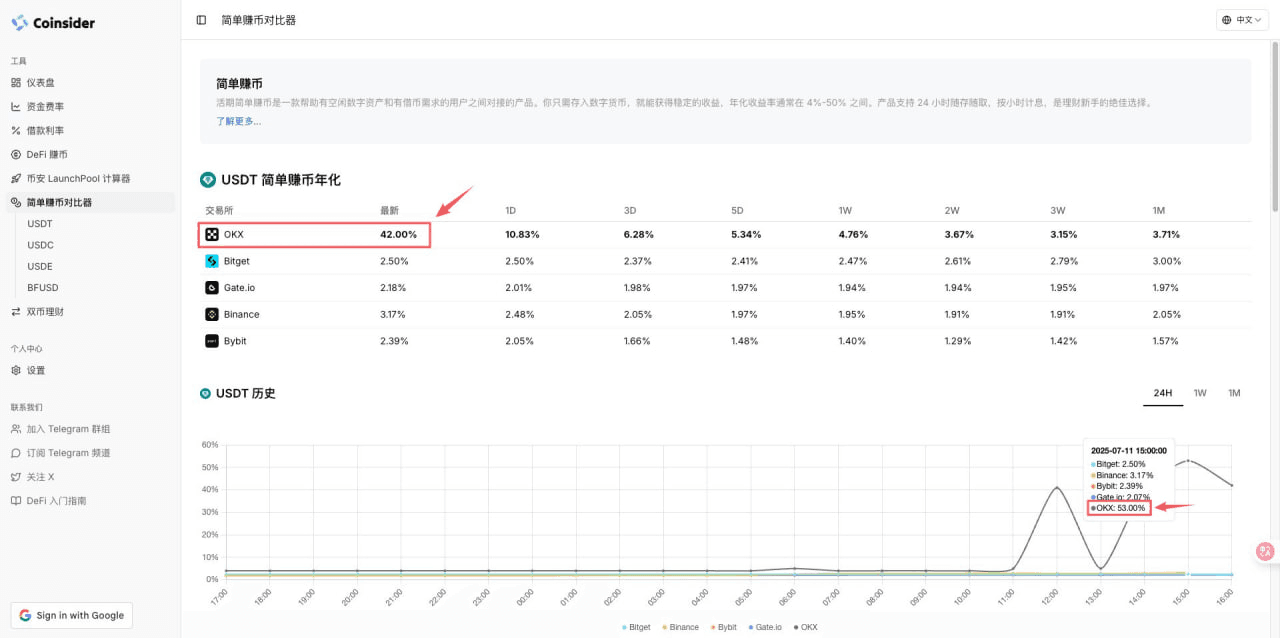Click the Bitget exchange logo
This screenshot has width=1280, height=638.
tap(212, 261)
